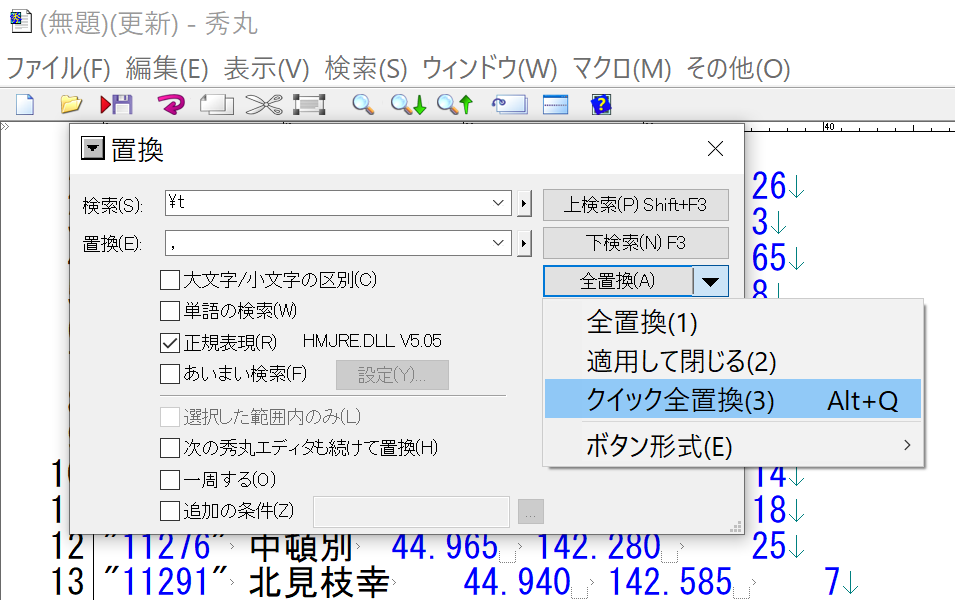Click the "11291" text in the editor
Image resolution: width=955 pixels, height=600 pixels.
(166, 582)
